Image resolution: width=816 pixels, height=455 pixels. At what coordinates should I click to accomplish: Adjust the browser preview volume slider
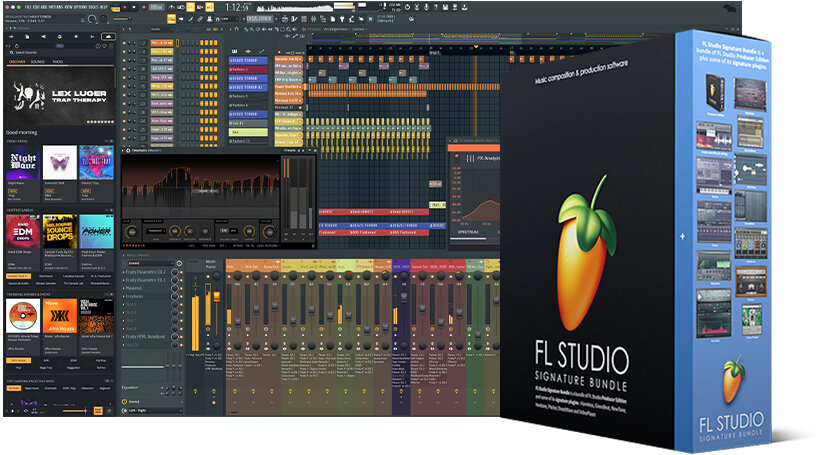click(x=74, y=411)
